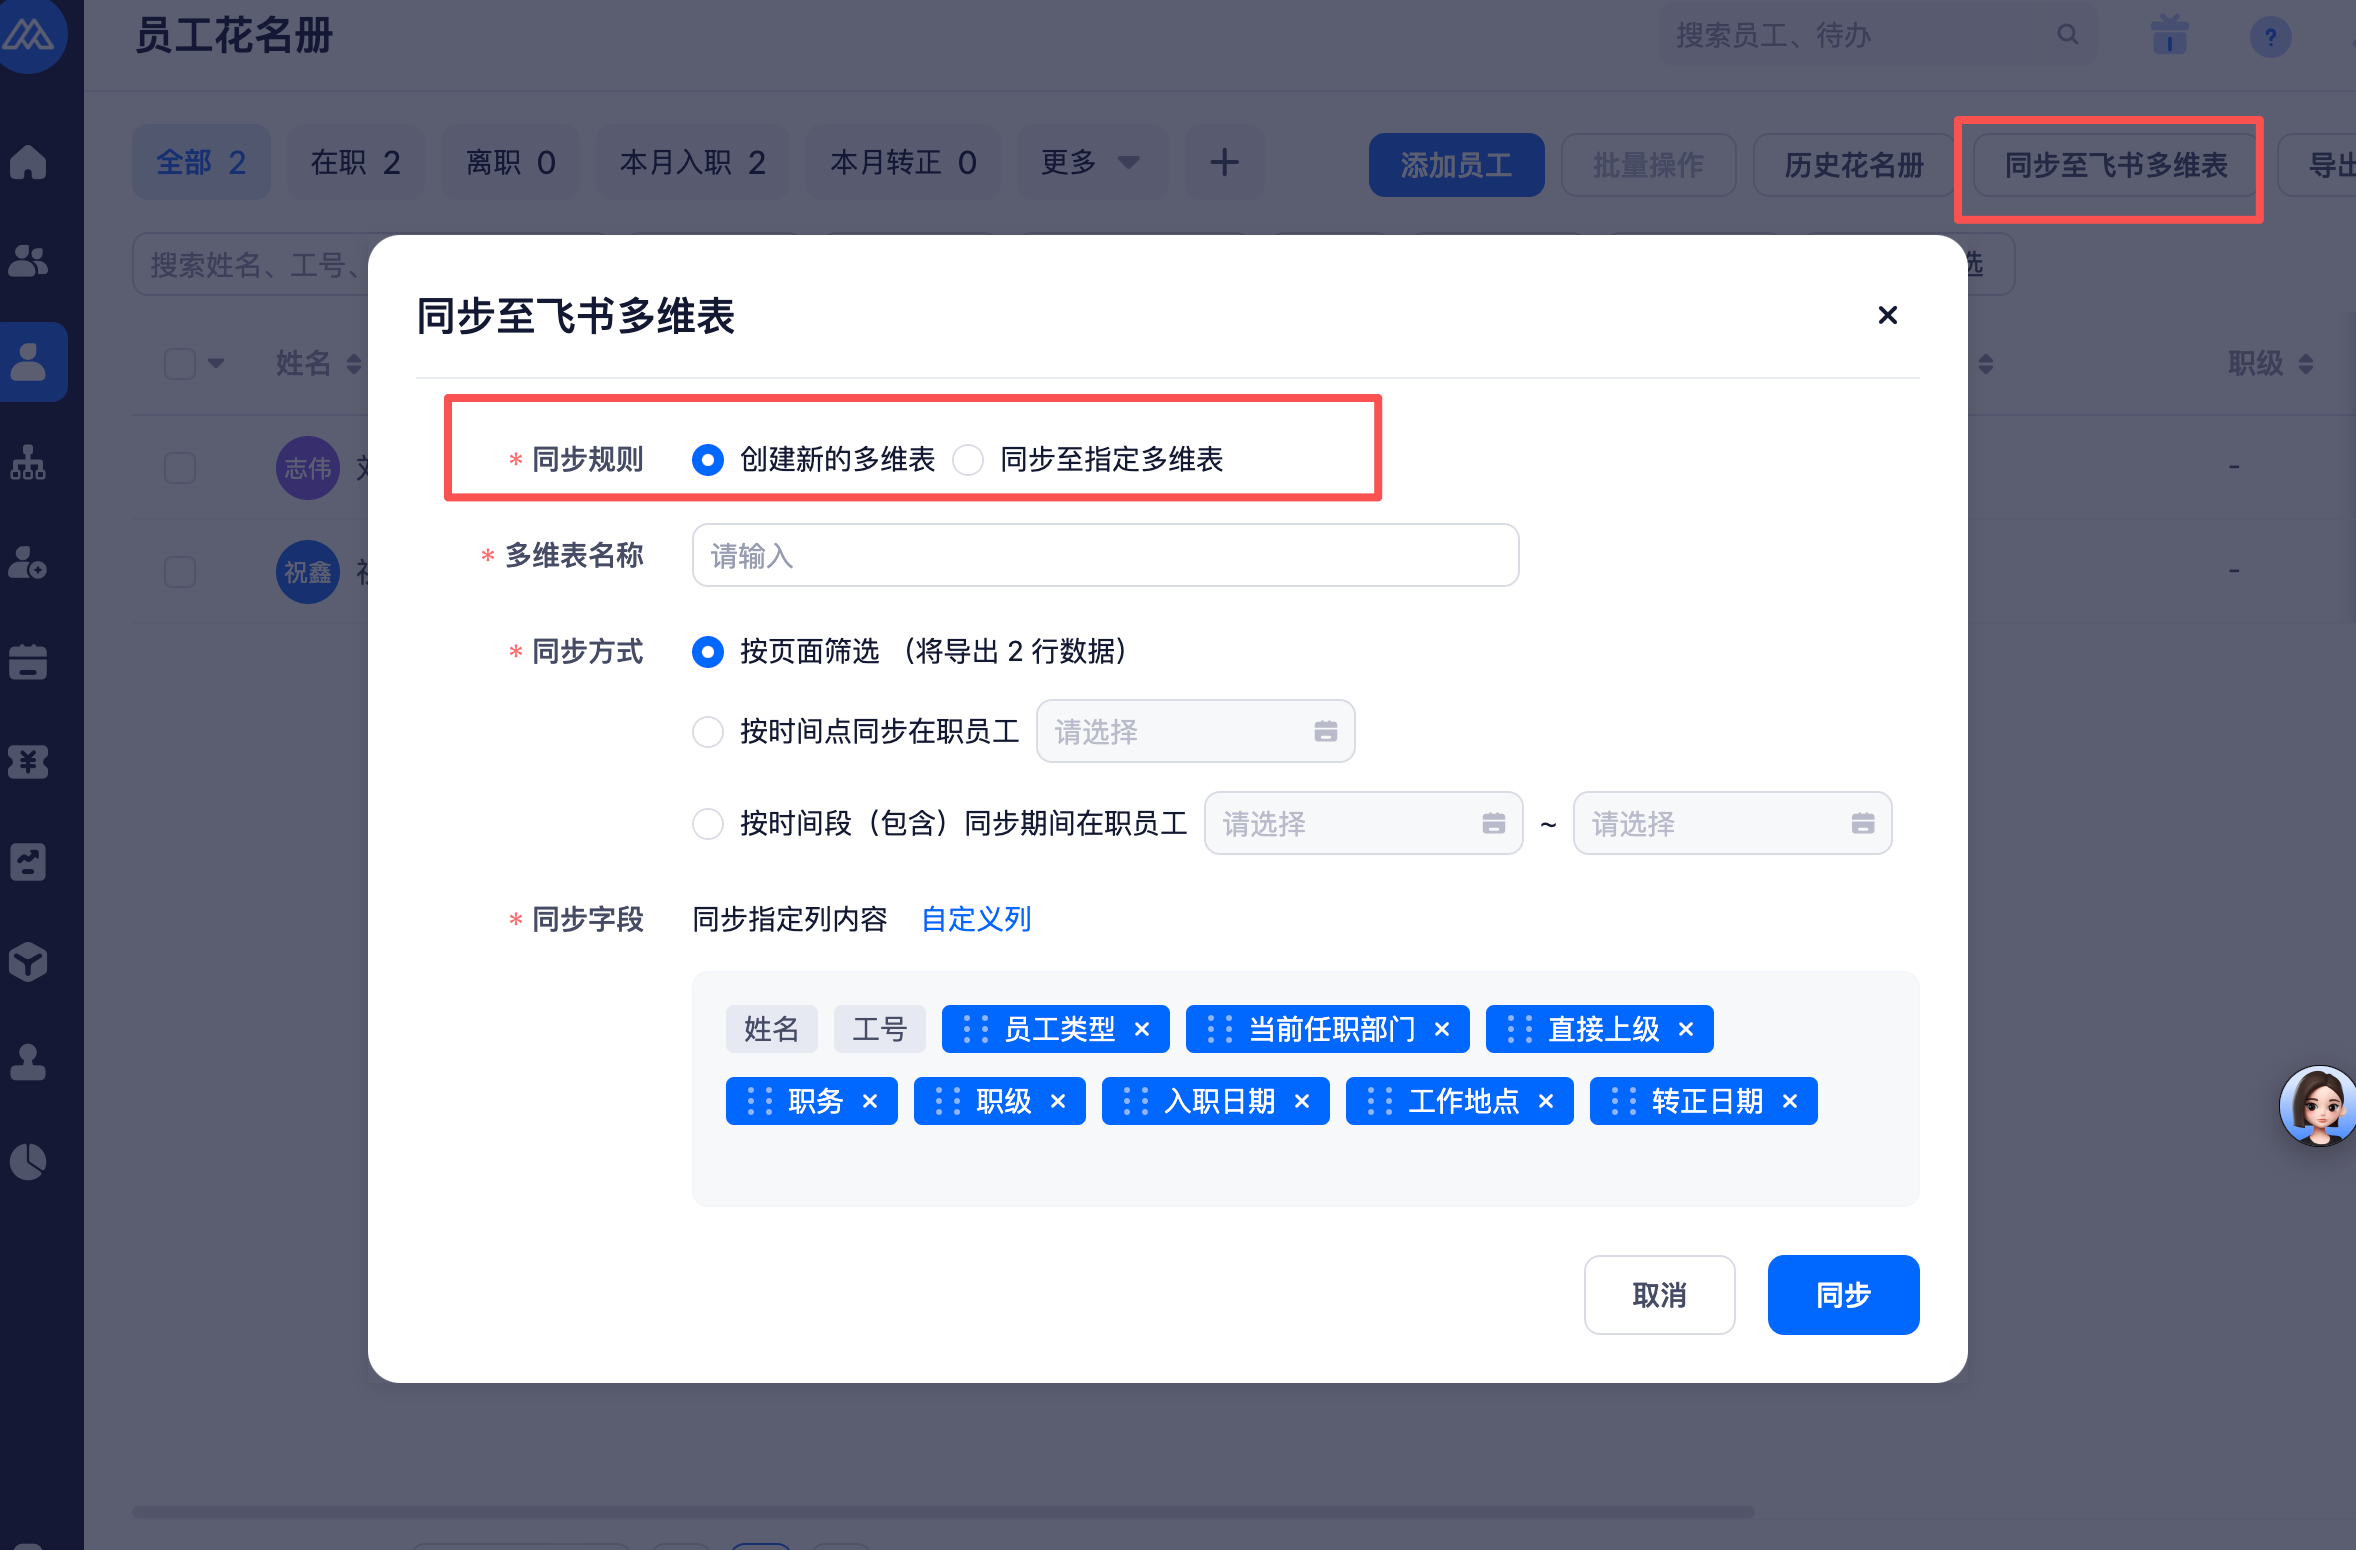Open the start date picker for time range

(x=1363, y=824)
